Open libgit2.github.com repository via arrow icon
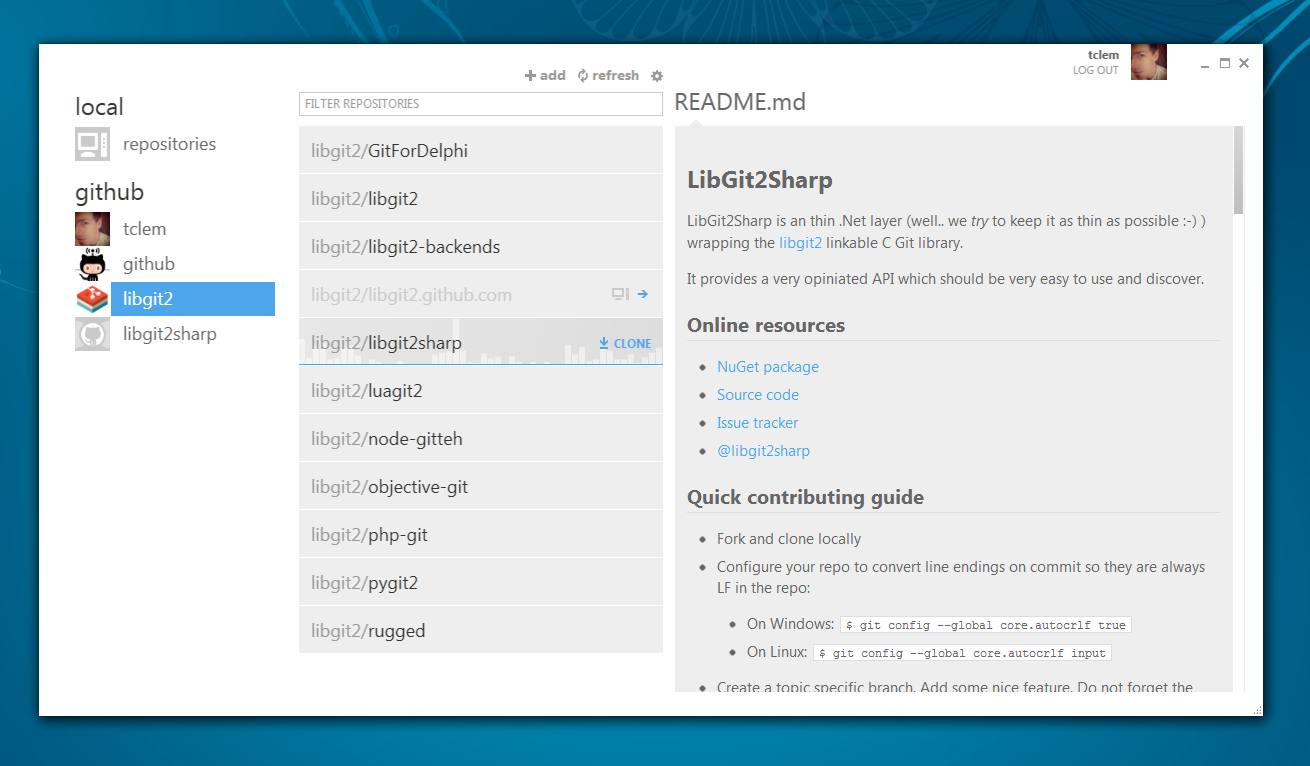Viewport: 1310px width, 766px height. pos(643,294)
